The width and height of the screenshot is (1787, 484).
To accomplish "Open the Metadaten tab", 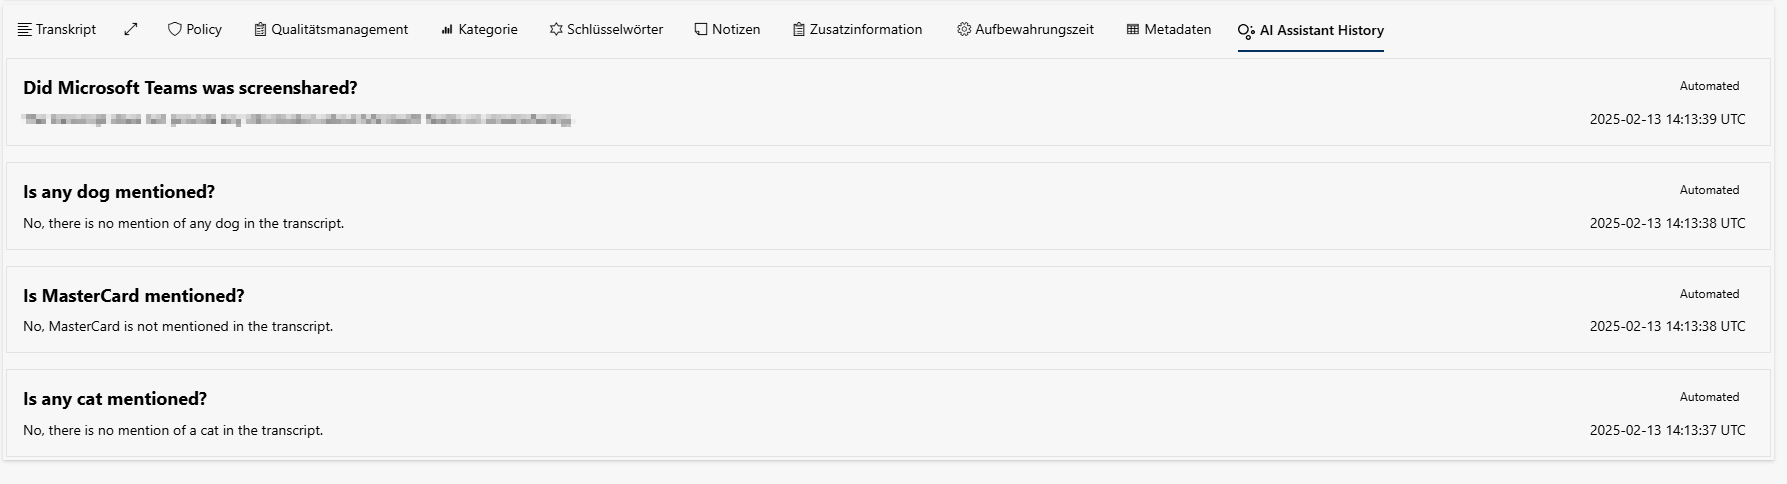I will pyautogui.click(x=1168, y=29).
